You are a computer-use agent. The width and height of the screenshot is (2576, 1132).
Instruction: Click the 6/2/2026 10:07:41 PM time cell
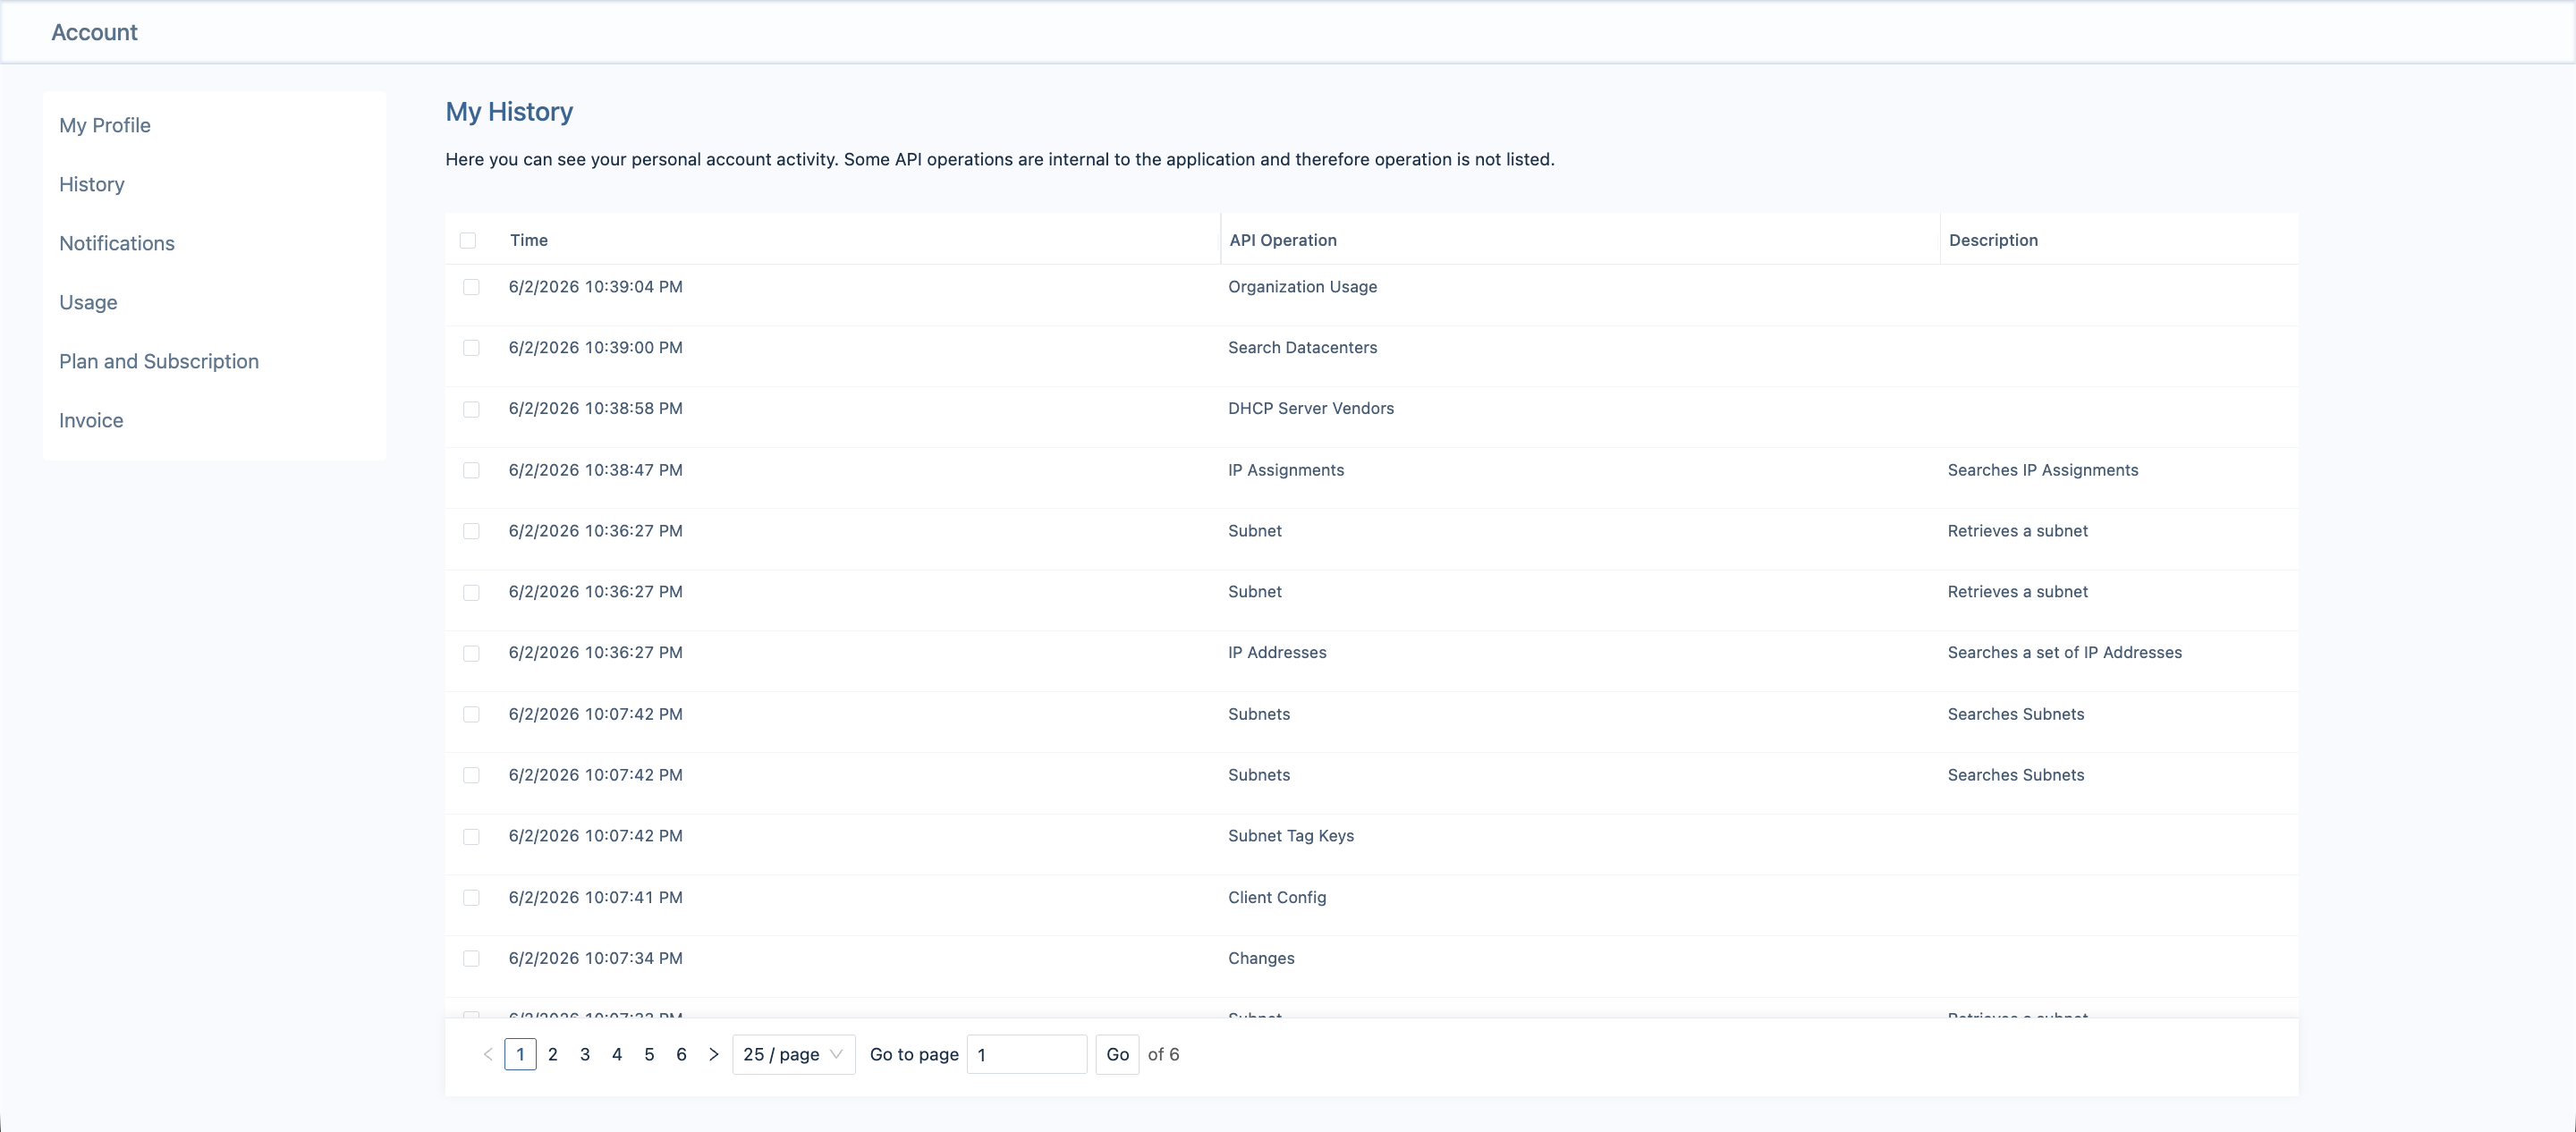coord(596,897)
